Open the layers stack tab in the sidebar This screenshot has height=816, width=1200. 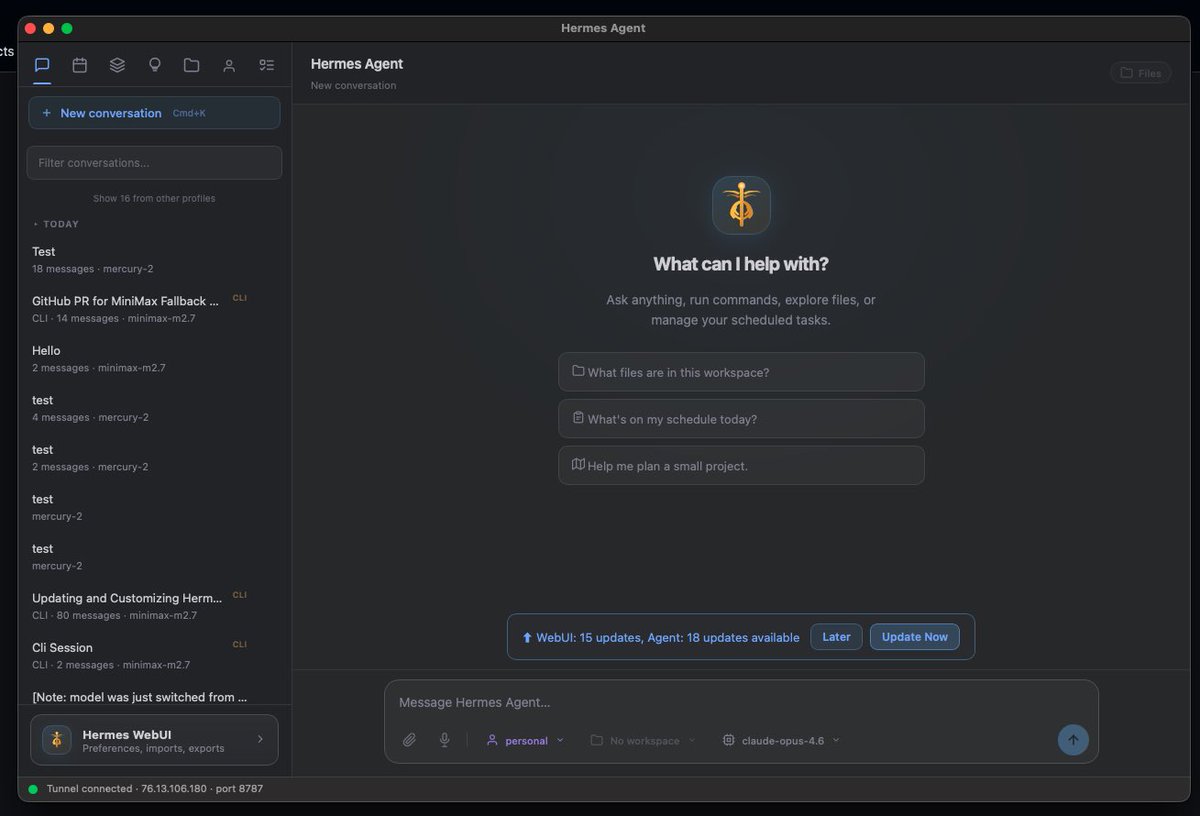(x=117, y=65)
